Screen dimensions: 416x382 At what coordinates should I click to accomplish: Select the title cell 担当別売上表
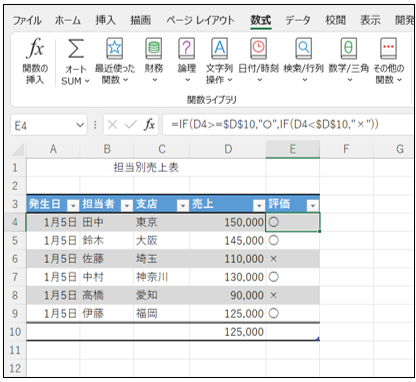coord(146,168)
